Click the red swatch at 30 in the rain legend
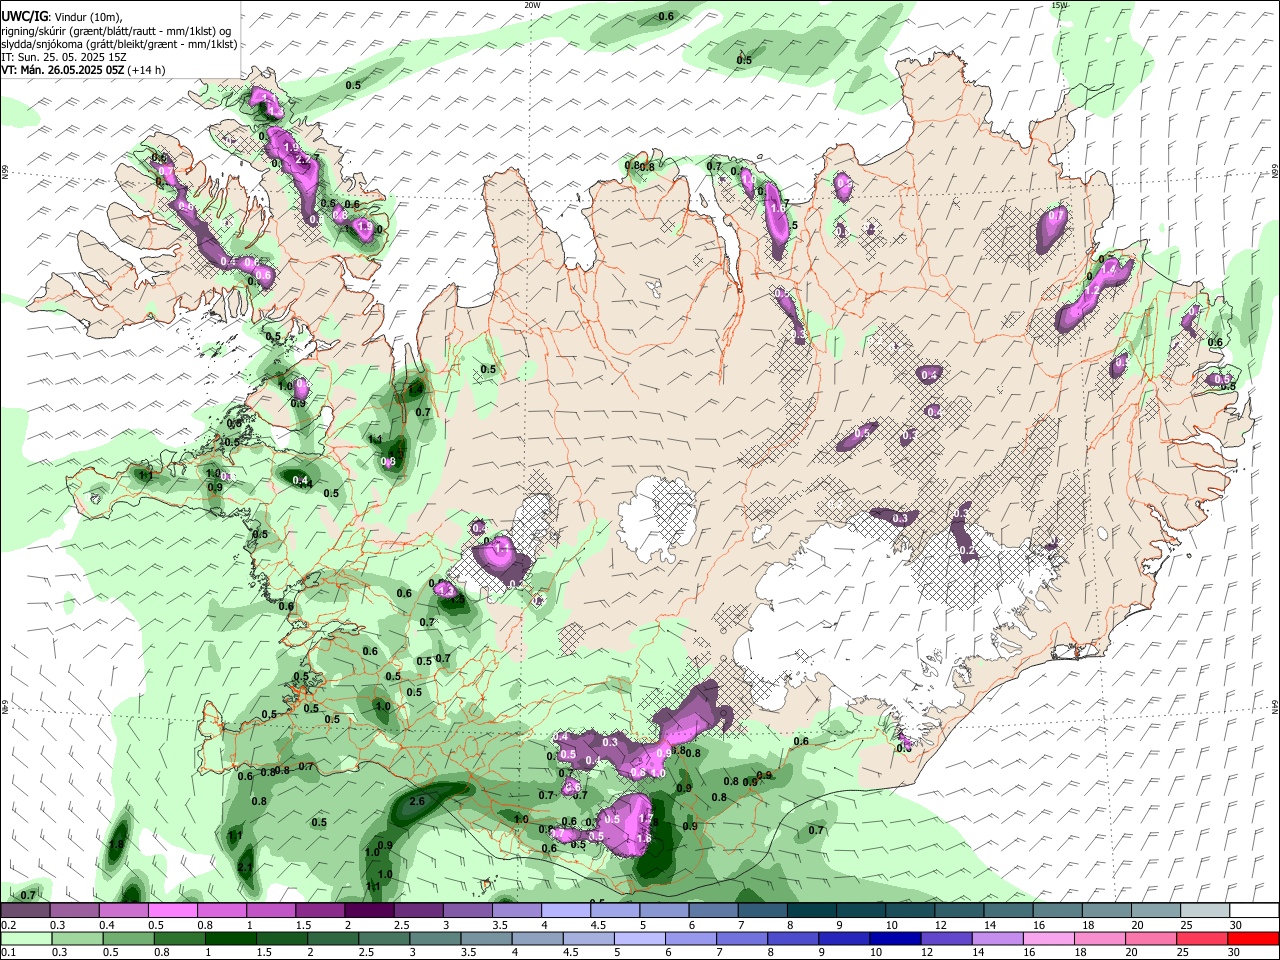 (x=1253, y=938)
